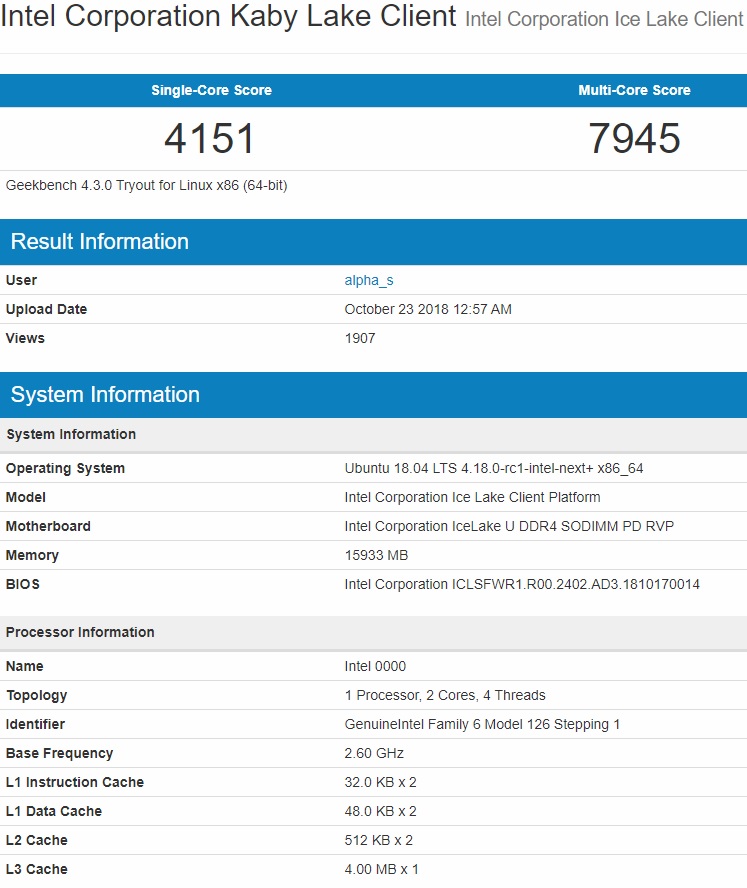Click the Motherboard row label

[48, 526]
